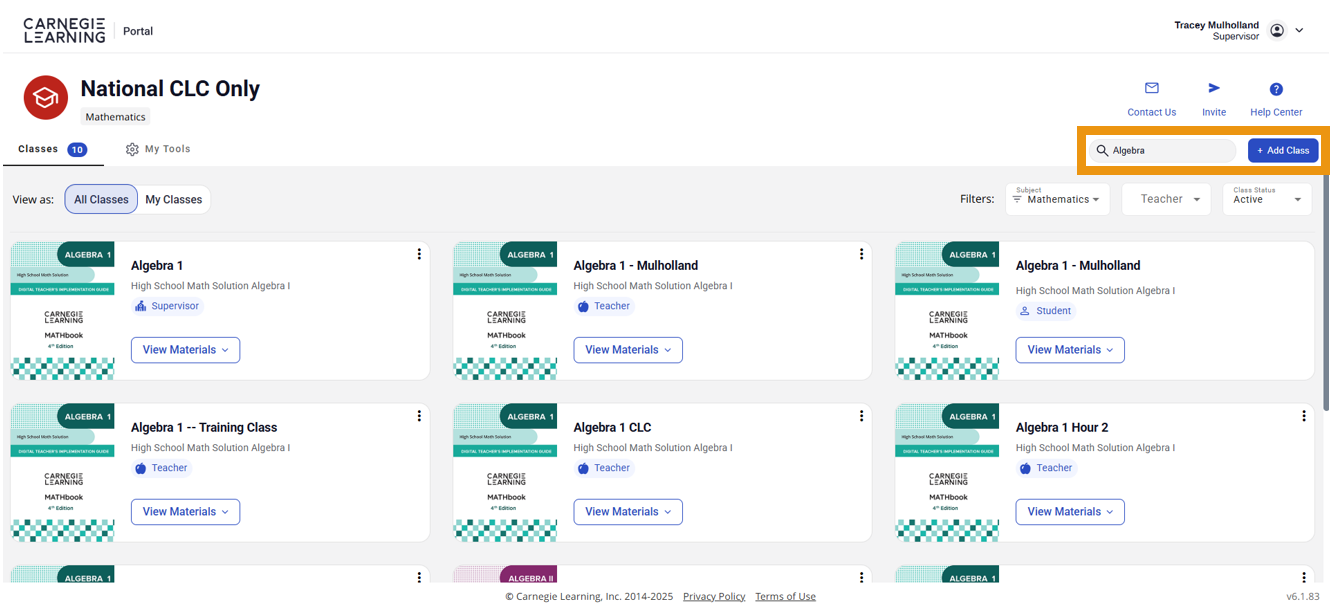Click the Invite paper plane icon
1331x615 pixels.
(1214, 88)
